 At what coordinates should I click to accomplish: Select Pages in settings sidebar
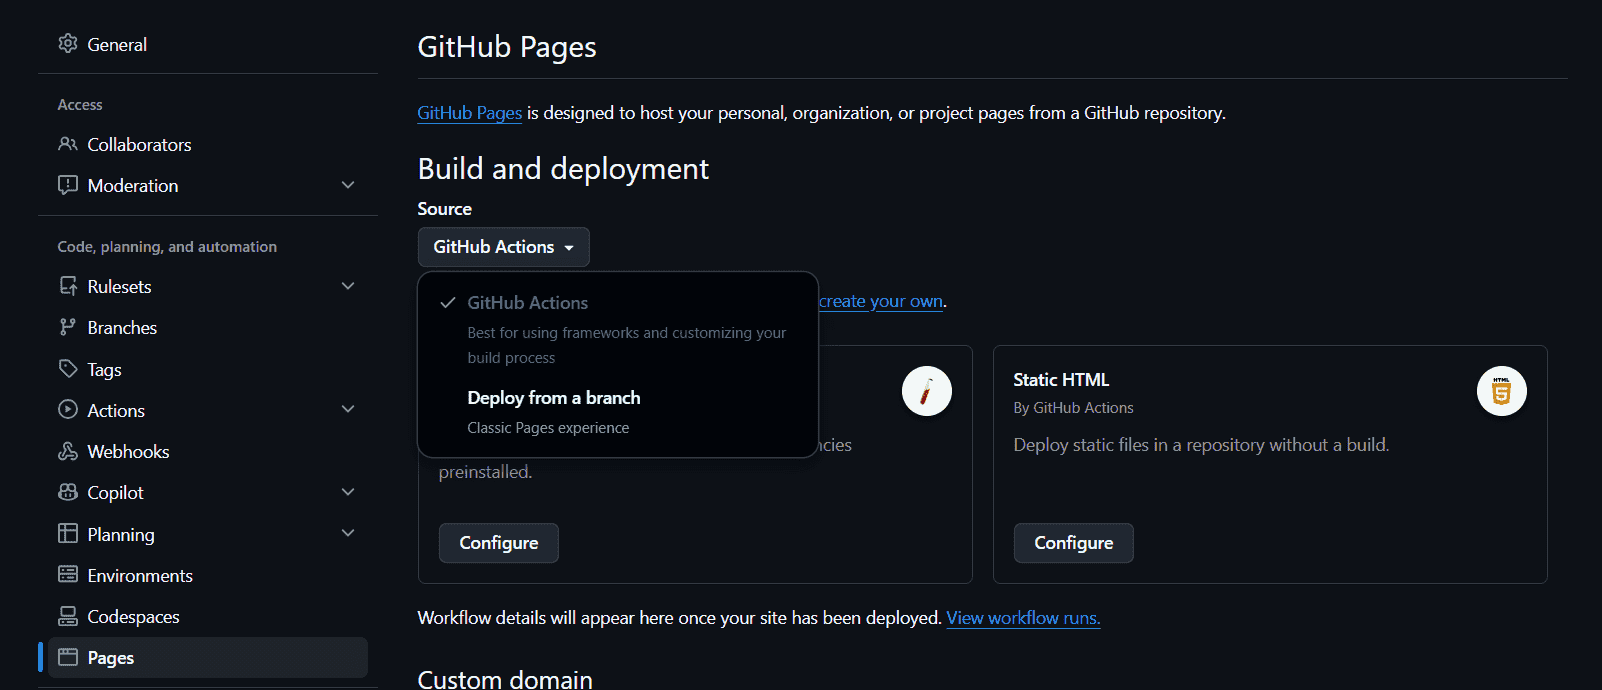pos(208,657)
